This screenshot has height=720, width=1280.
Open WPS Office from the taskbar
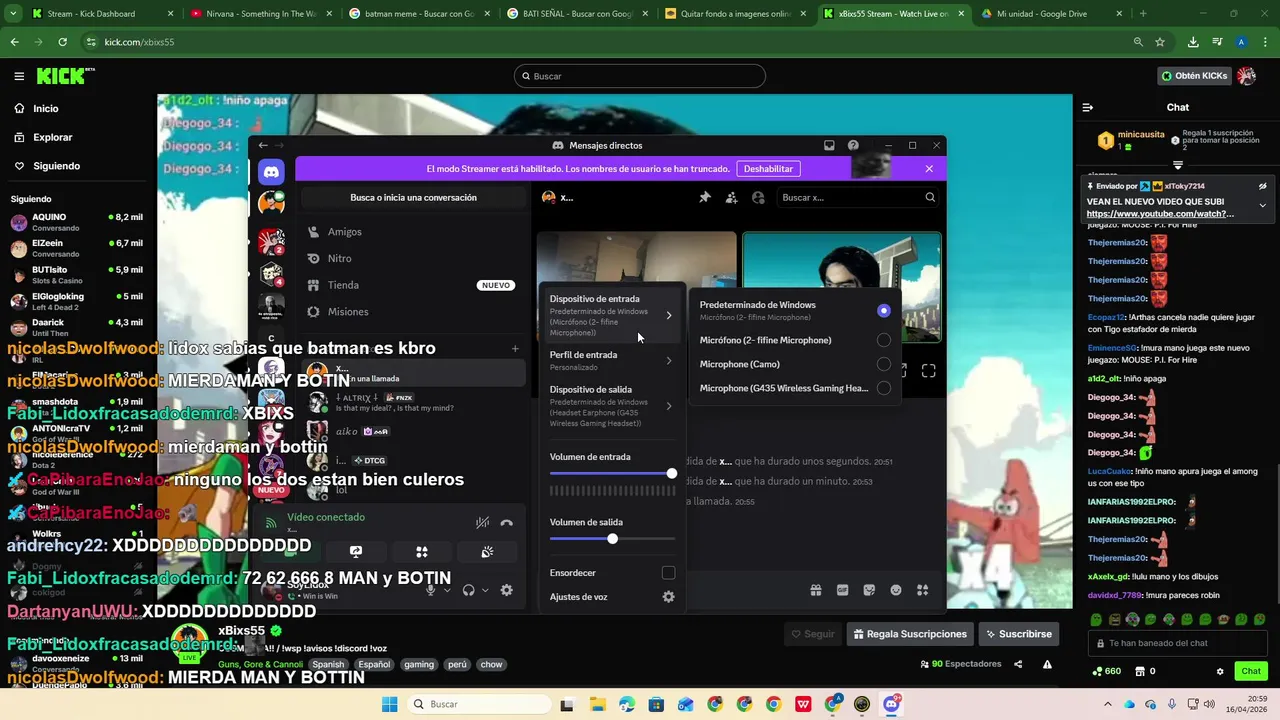point(803,704)
